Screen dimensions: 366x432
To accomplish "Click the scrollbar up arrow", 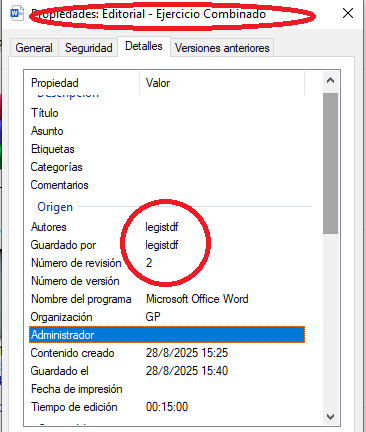I will [x=330, y=80].
